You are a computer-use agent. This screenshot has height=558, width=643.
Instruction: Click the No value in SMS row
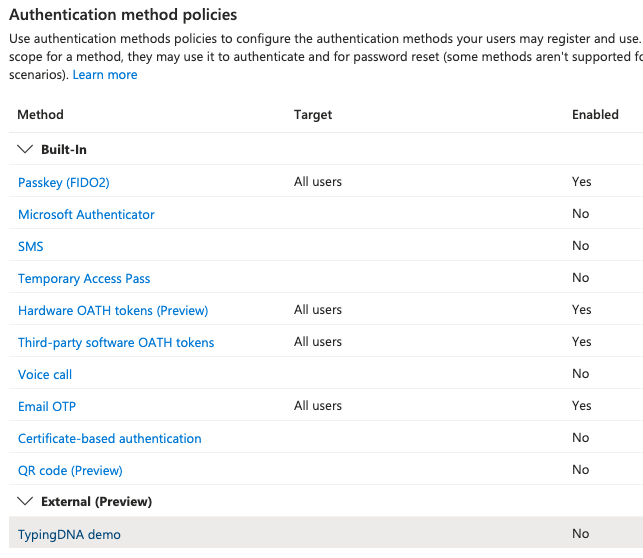[x=581, y=245]
